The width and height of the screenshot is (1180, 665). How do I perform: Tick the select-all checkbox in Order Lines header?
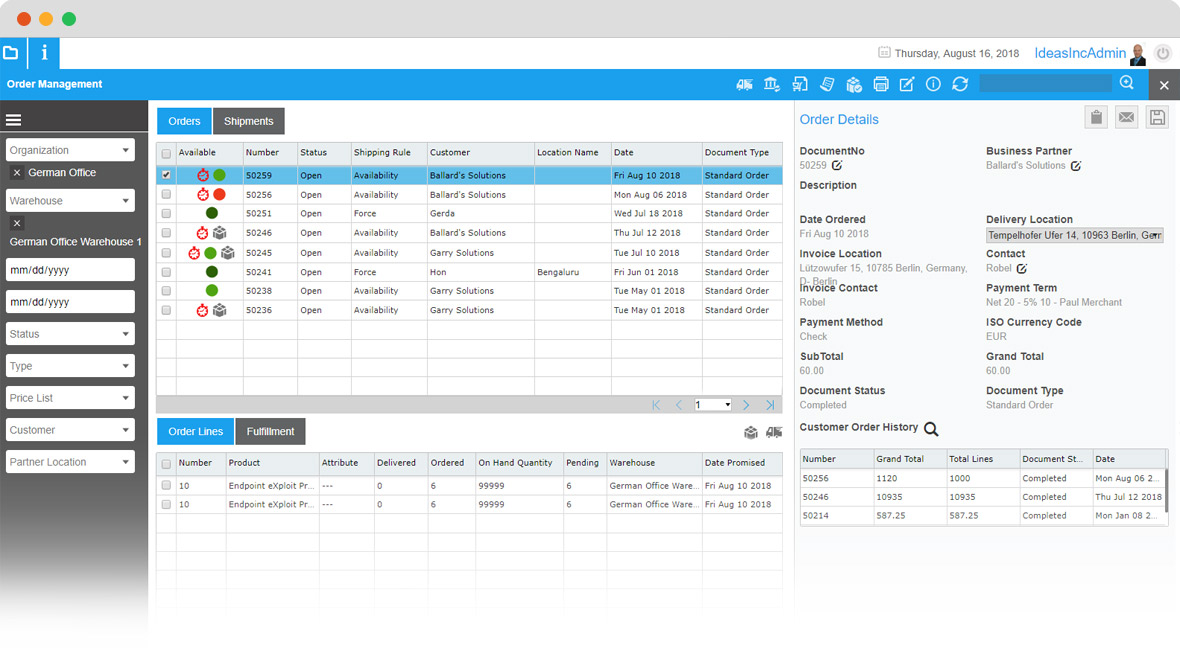pos(166,464)
